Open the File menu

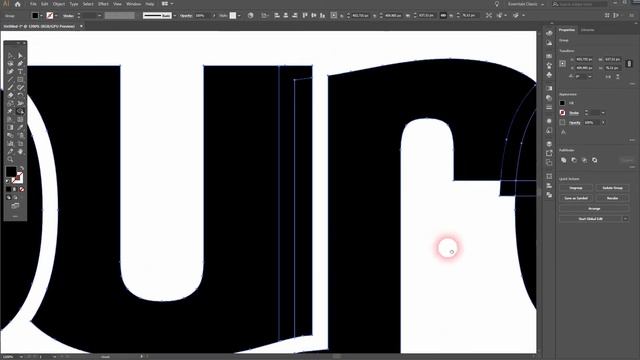[33, 4]
